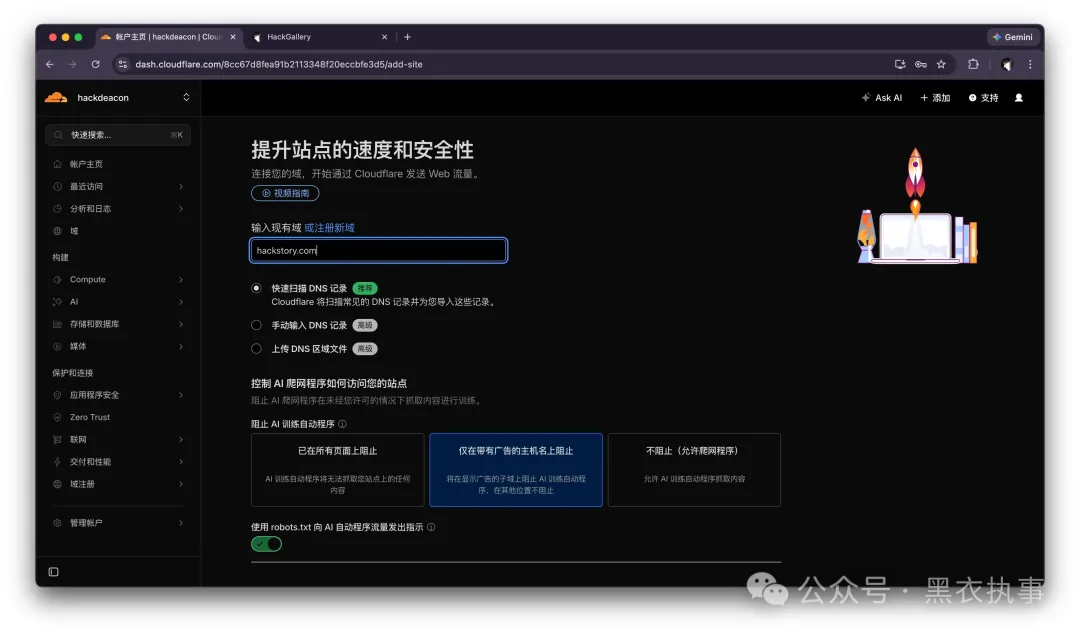The image size is (1080, 634).
Task: Open Gemini button in browser
Action: 1013,37
